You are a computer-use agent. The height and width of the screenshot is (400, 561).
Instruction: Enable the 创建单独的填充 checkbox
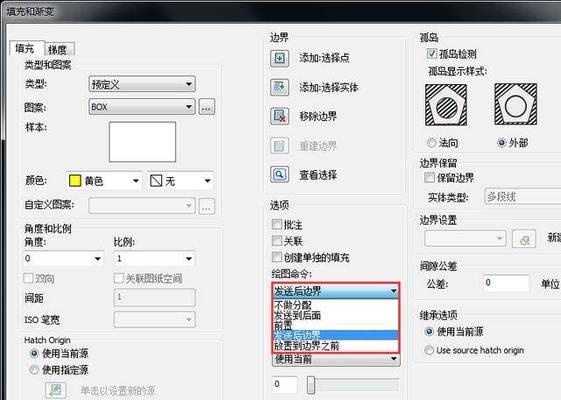pos(277,257)
